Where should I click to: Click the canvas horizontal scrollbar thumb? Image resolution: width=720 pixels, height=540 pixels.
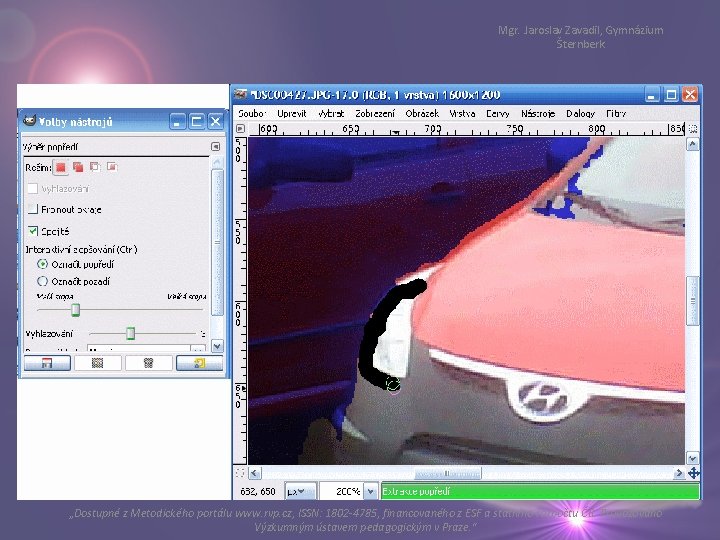coord(448,473)
